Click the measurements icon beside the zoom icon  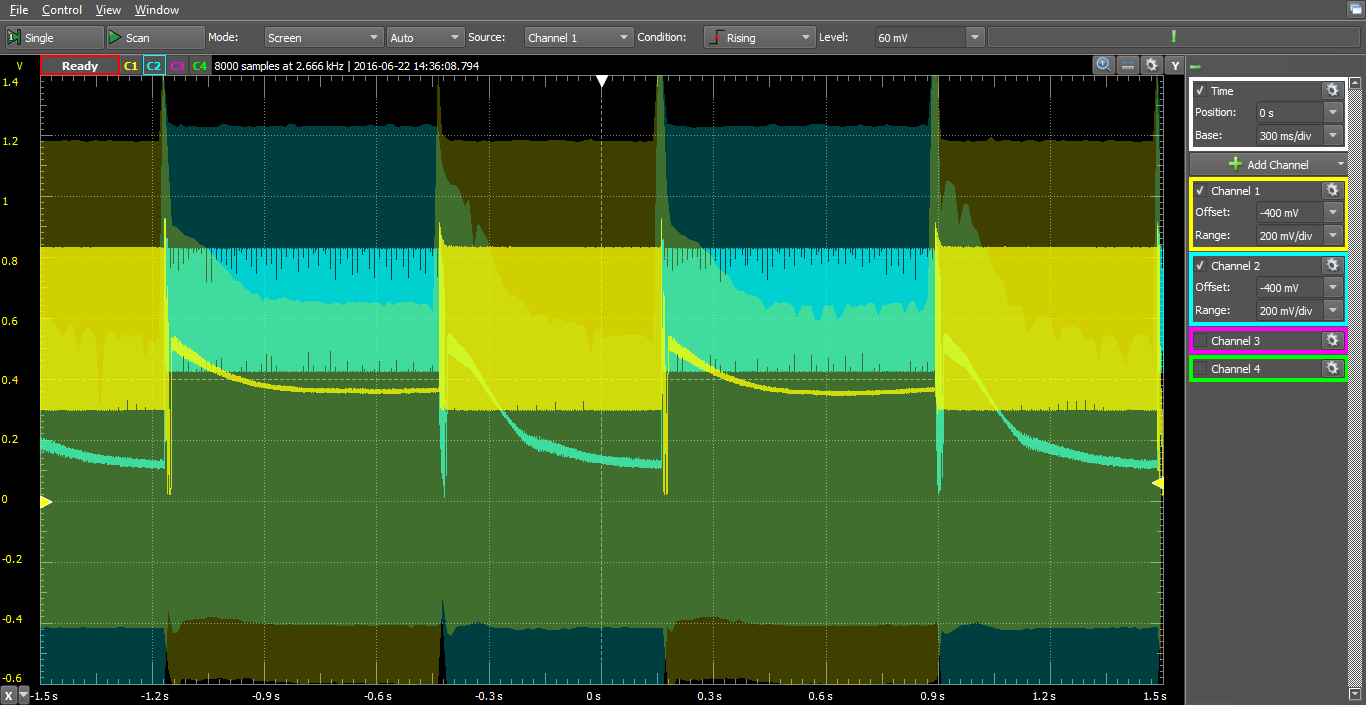(1128, 65)
